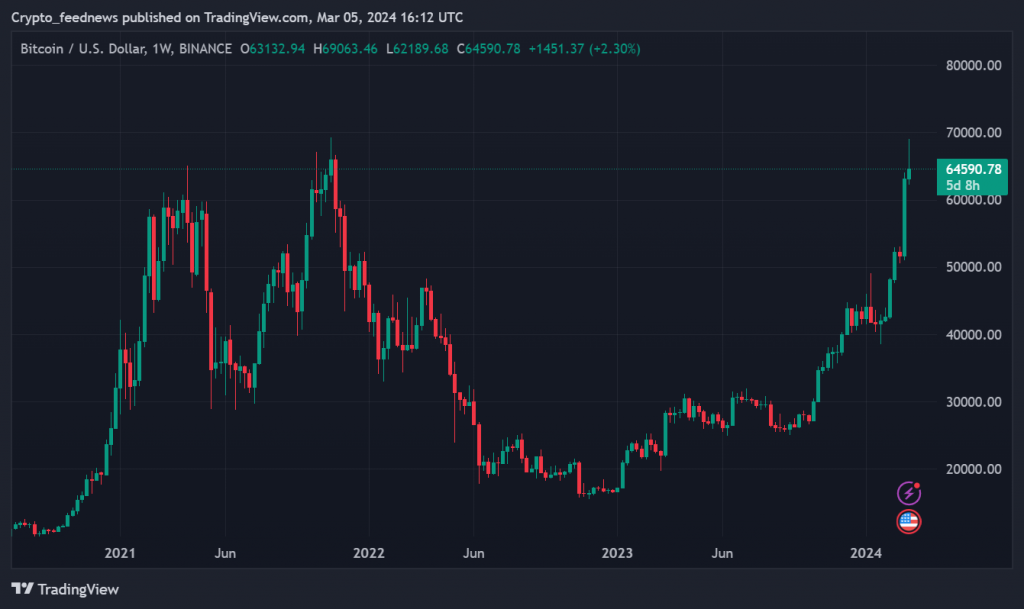
Task: Click the 20000.00 price axis label
Action: [x=973, y=469]
